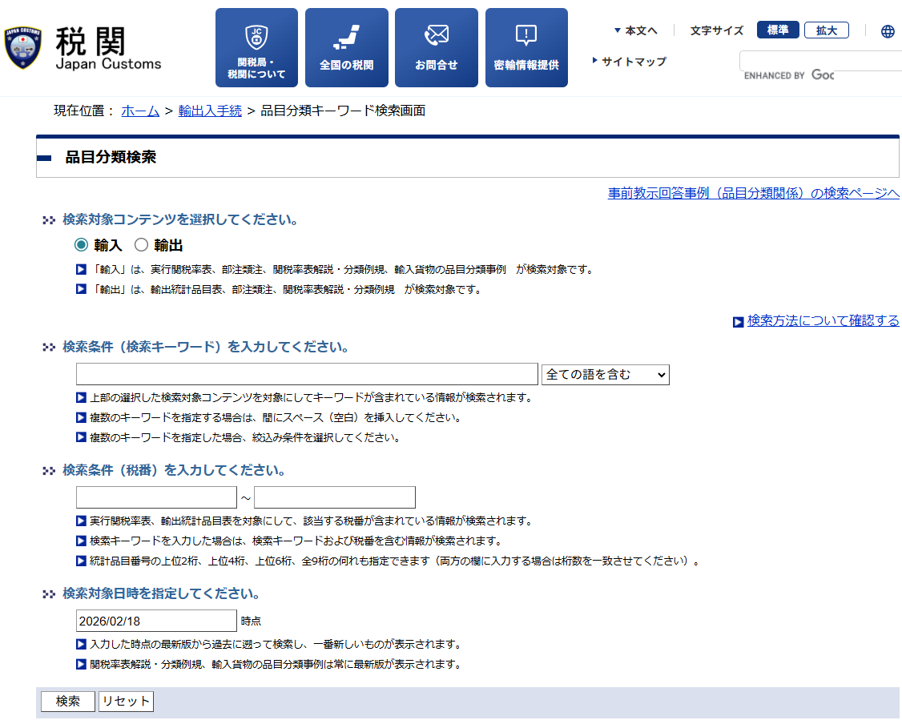902x720 pixels.
Task: Switch to the 輸出 radio option
Action: (141, 244)
